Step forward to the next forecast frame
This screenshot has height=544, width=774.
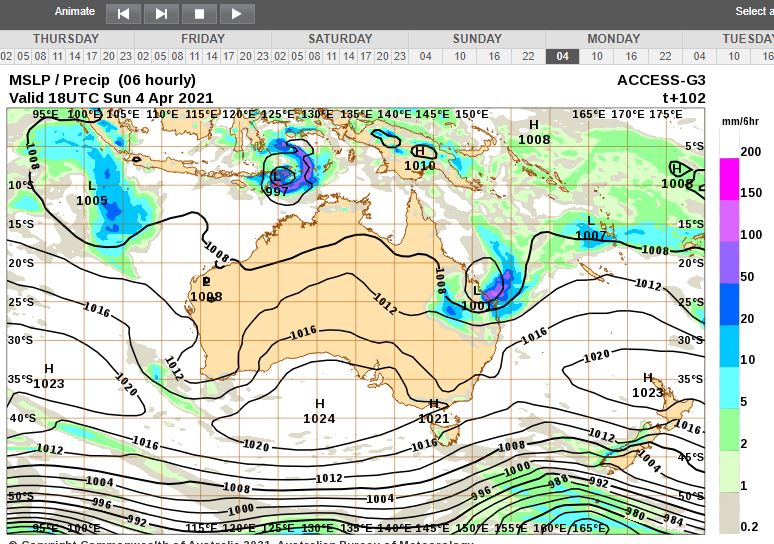[161, 13]
